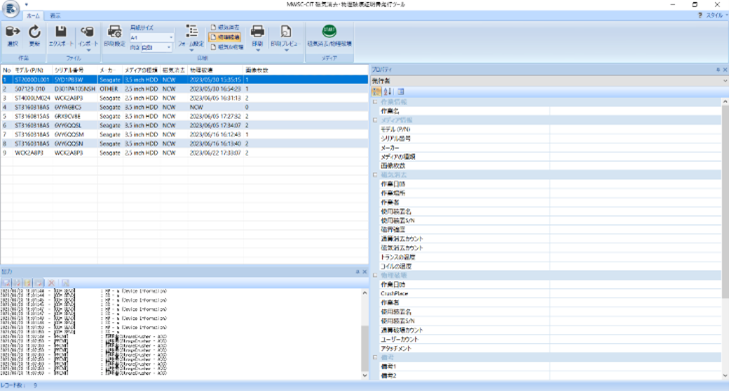Sort by the シリアル番号 column header

click(74, 70)
